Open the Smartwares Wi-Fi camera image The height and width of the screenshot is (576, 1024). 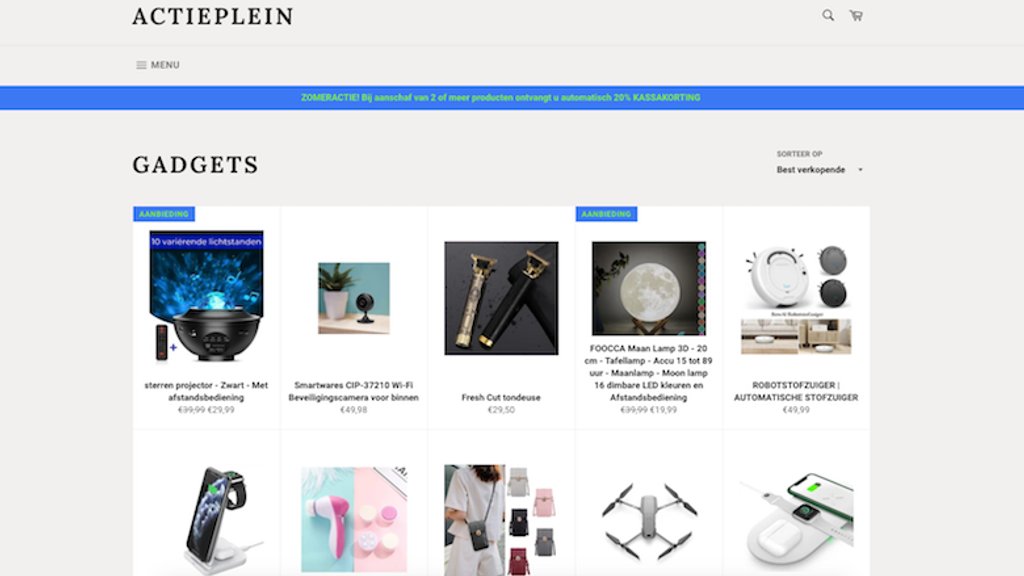[354, 298]
